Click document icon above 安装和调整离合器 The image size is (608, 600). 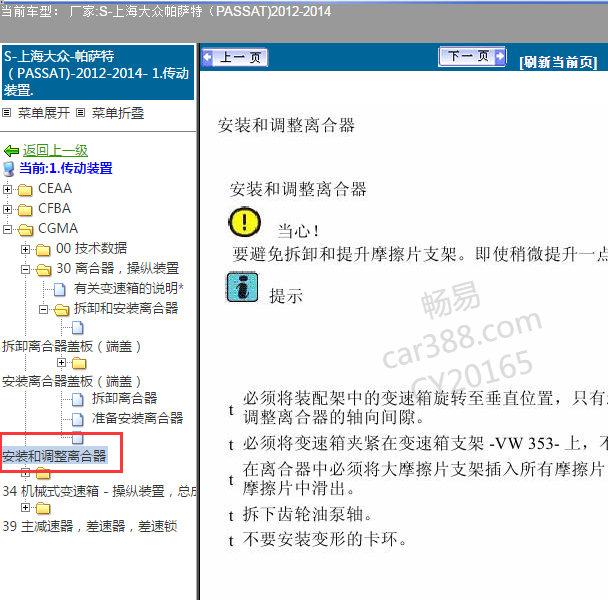pos(78,438)
